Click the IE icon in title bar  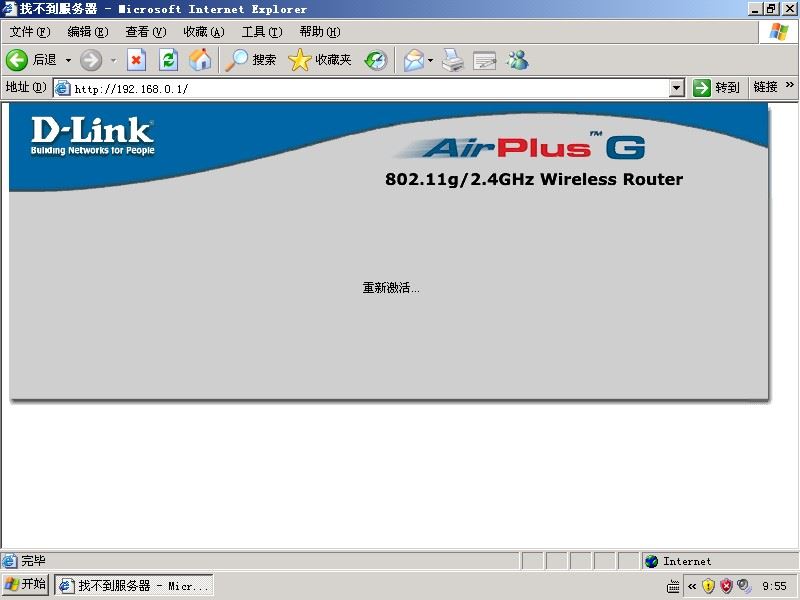(x=9, y=9)
